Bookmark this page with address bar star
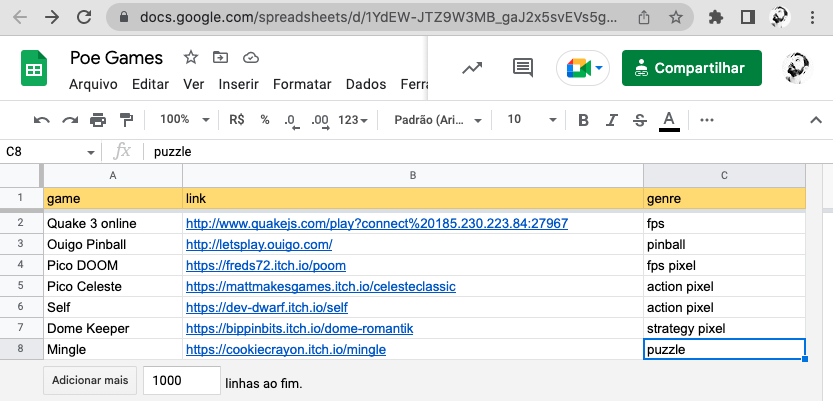This screenshot has height=401, width=833. [675, 18]
